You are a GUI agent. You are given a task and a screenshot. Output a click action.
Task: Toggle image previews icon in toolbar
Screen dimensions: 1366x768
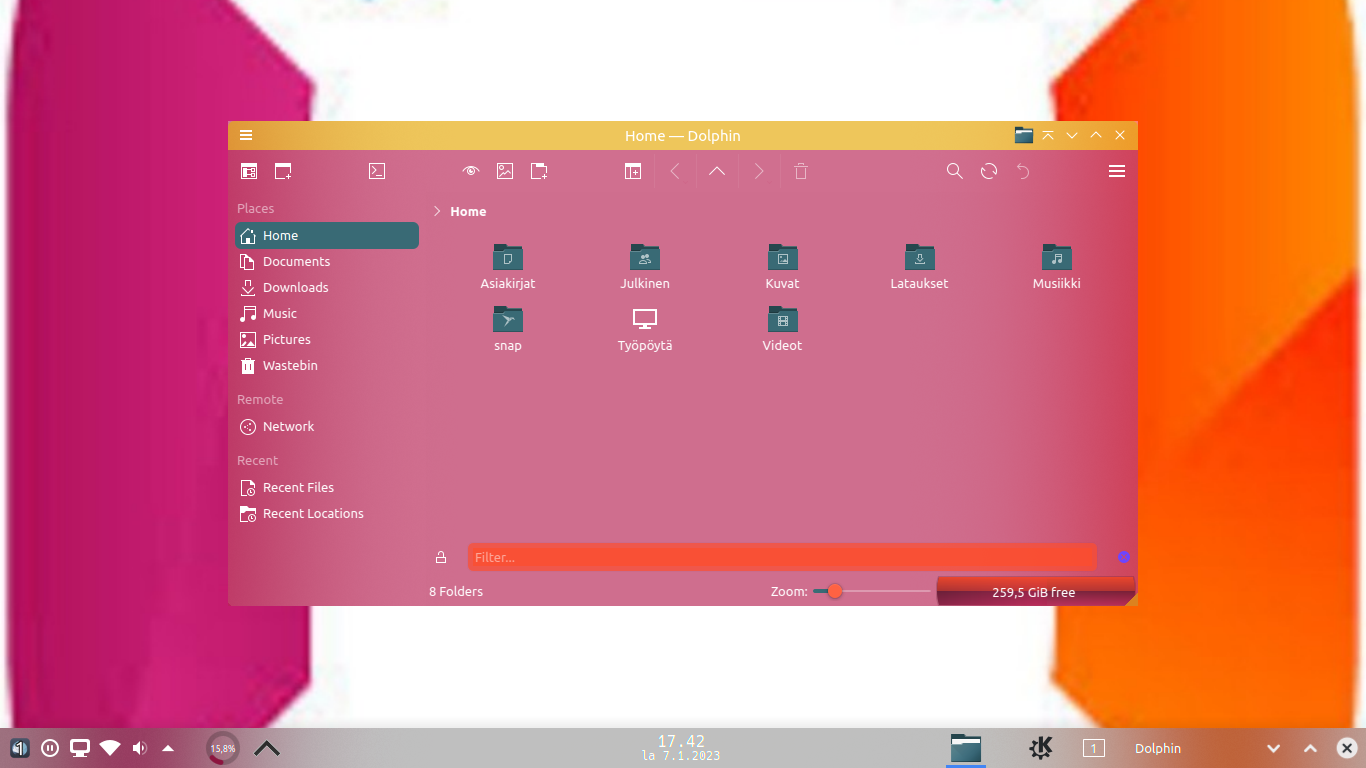click(505, 171)
